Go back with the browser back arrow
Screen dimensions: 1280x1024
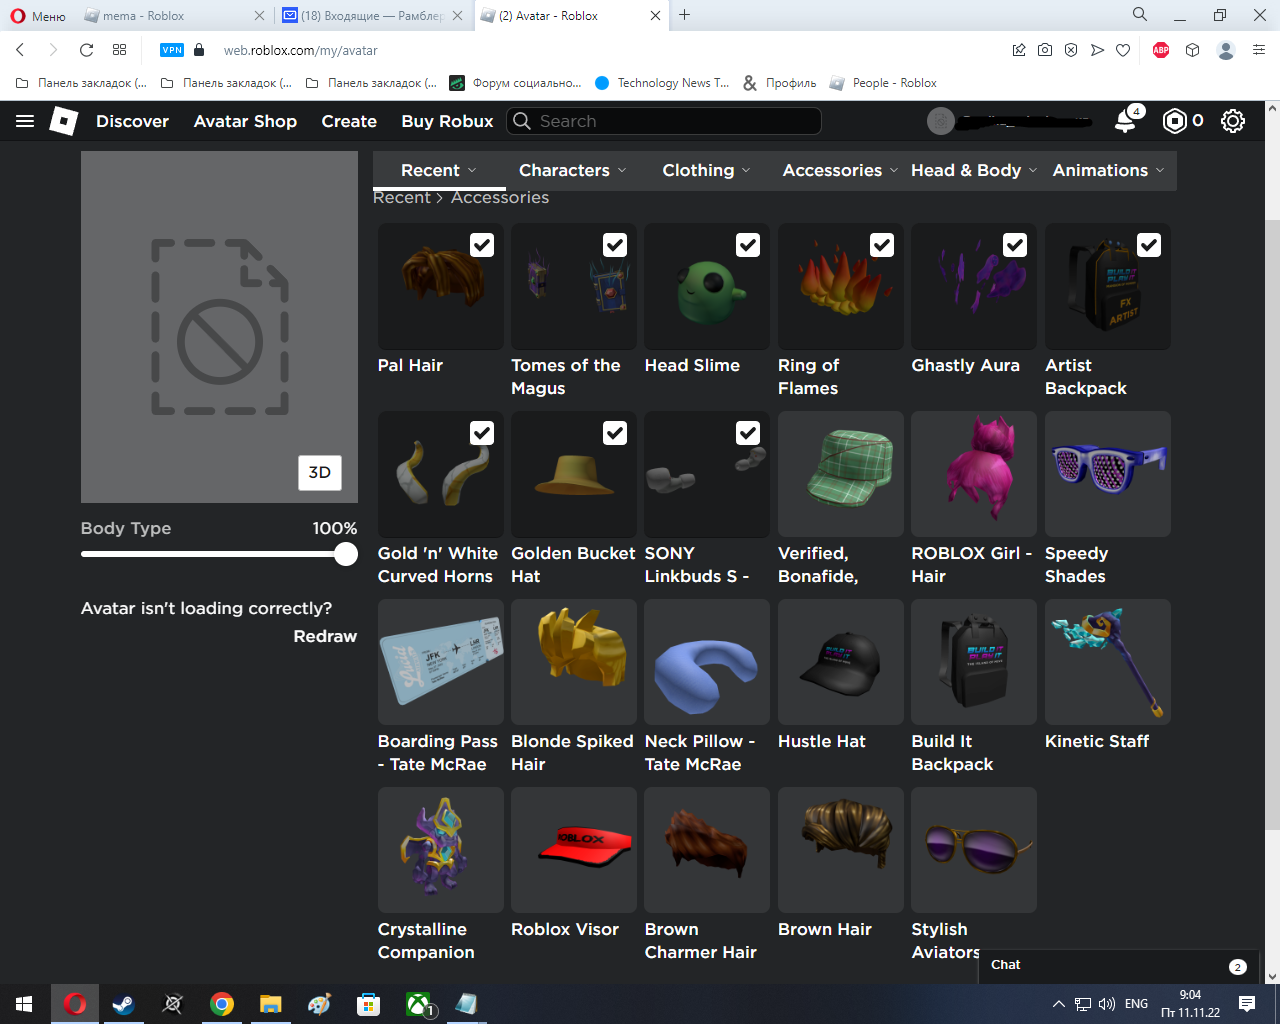click(x=20, y=50)
